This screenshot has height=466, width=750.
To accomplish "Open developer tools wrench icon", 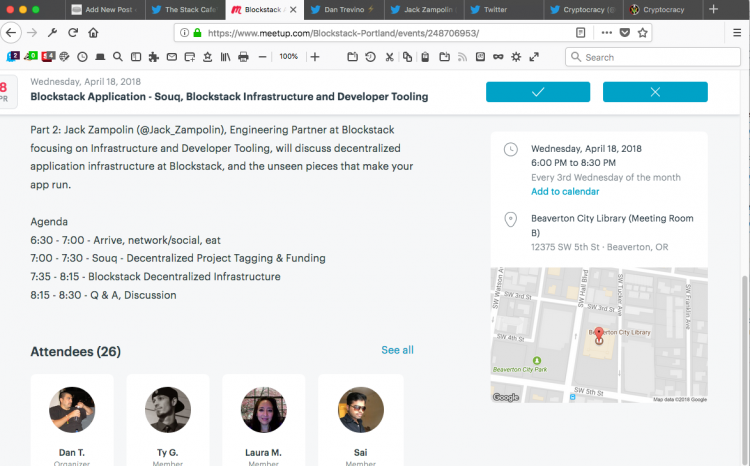I will pyautogui.click(x=53, y=33).
